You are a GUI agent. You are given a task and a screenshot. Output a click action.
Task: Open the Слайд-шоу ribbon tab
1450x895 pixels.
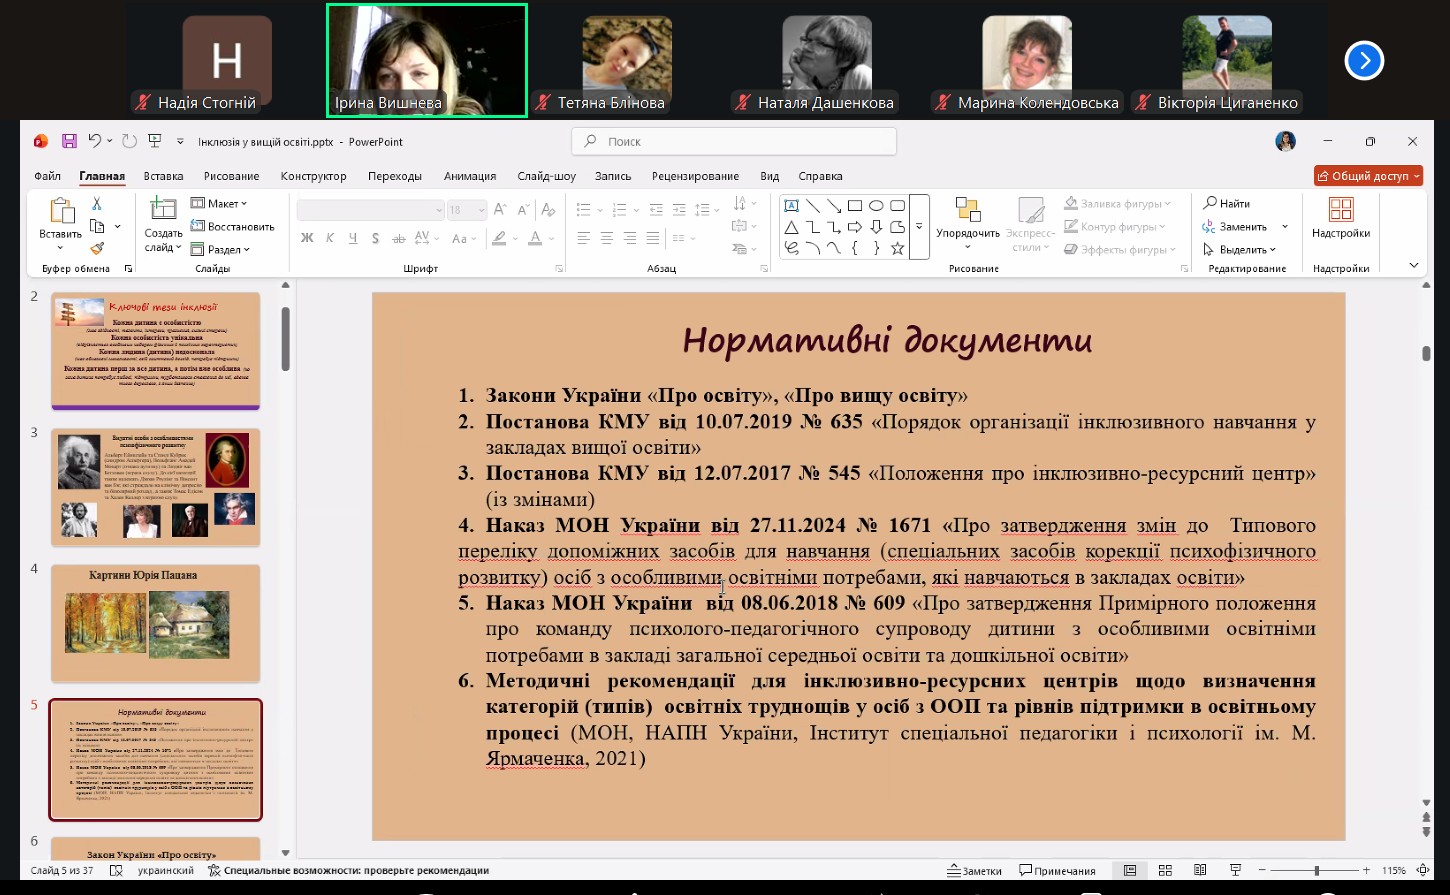pos(547,175)
